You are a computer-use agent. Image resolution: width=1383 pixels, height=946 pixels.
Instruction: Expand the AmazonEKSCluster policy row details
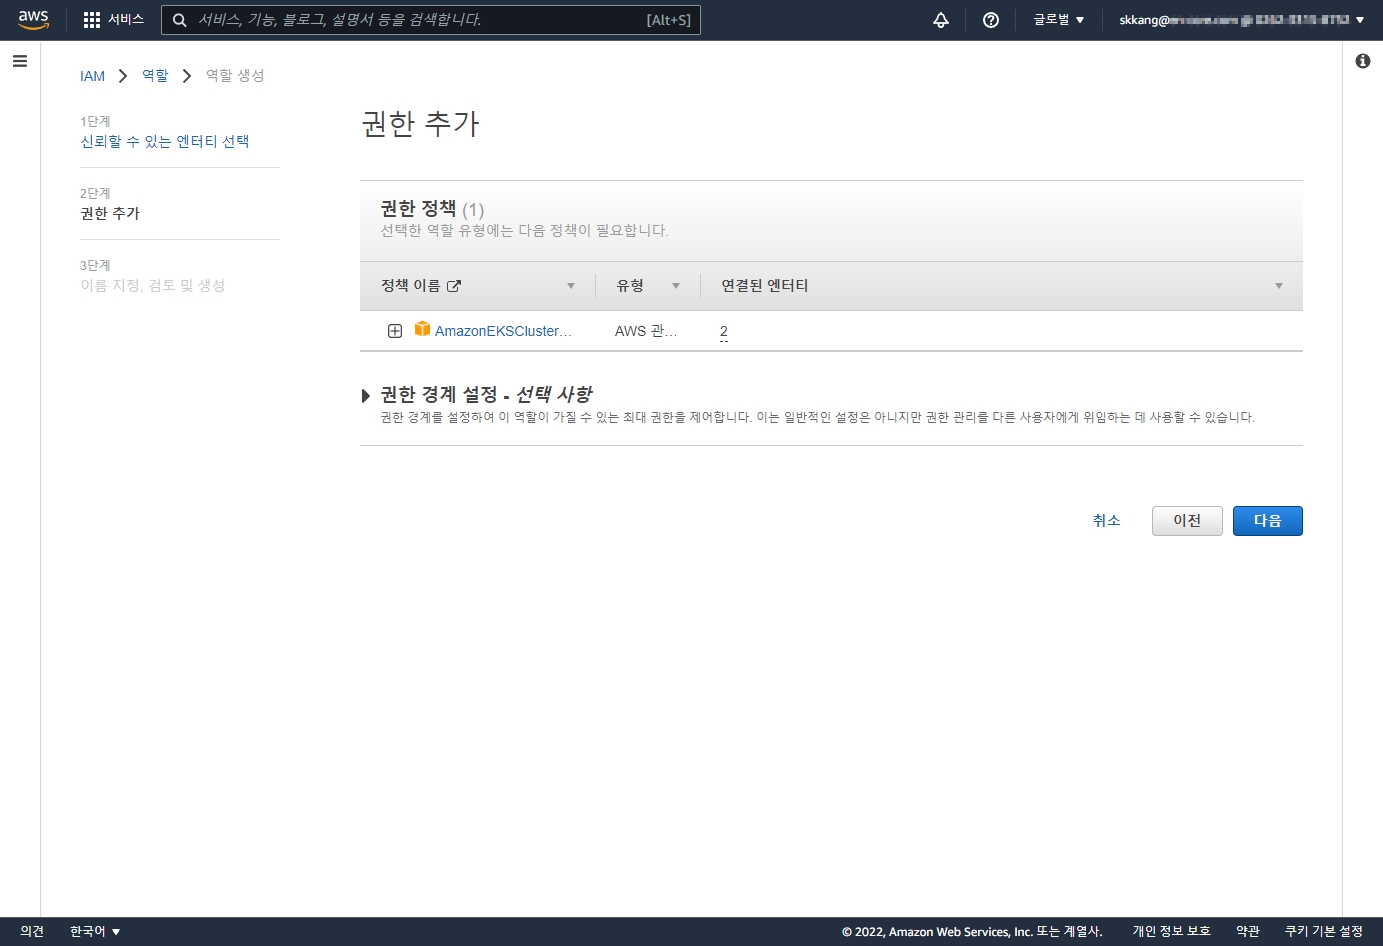pos(395,331)
